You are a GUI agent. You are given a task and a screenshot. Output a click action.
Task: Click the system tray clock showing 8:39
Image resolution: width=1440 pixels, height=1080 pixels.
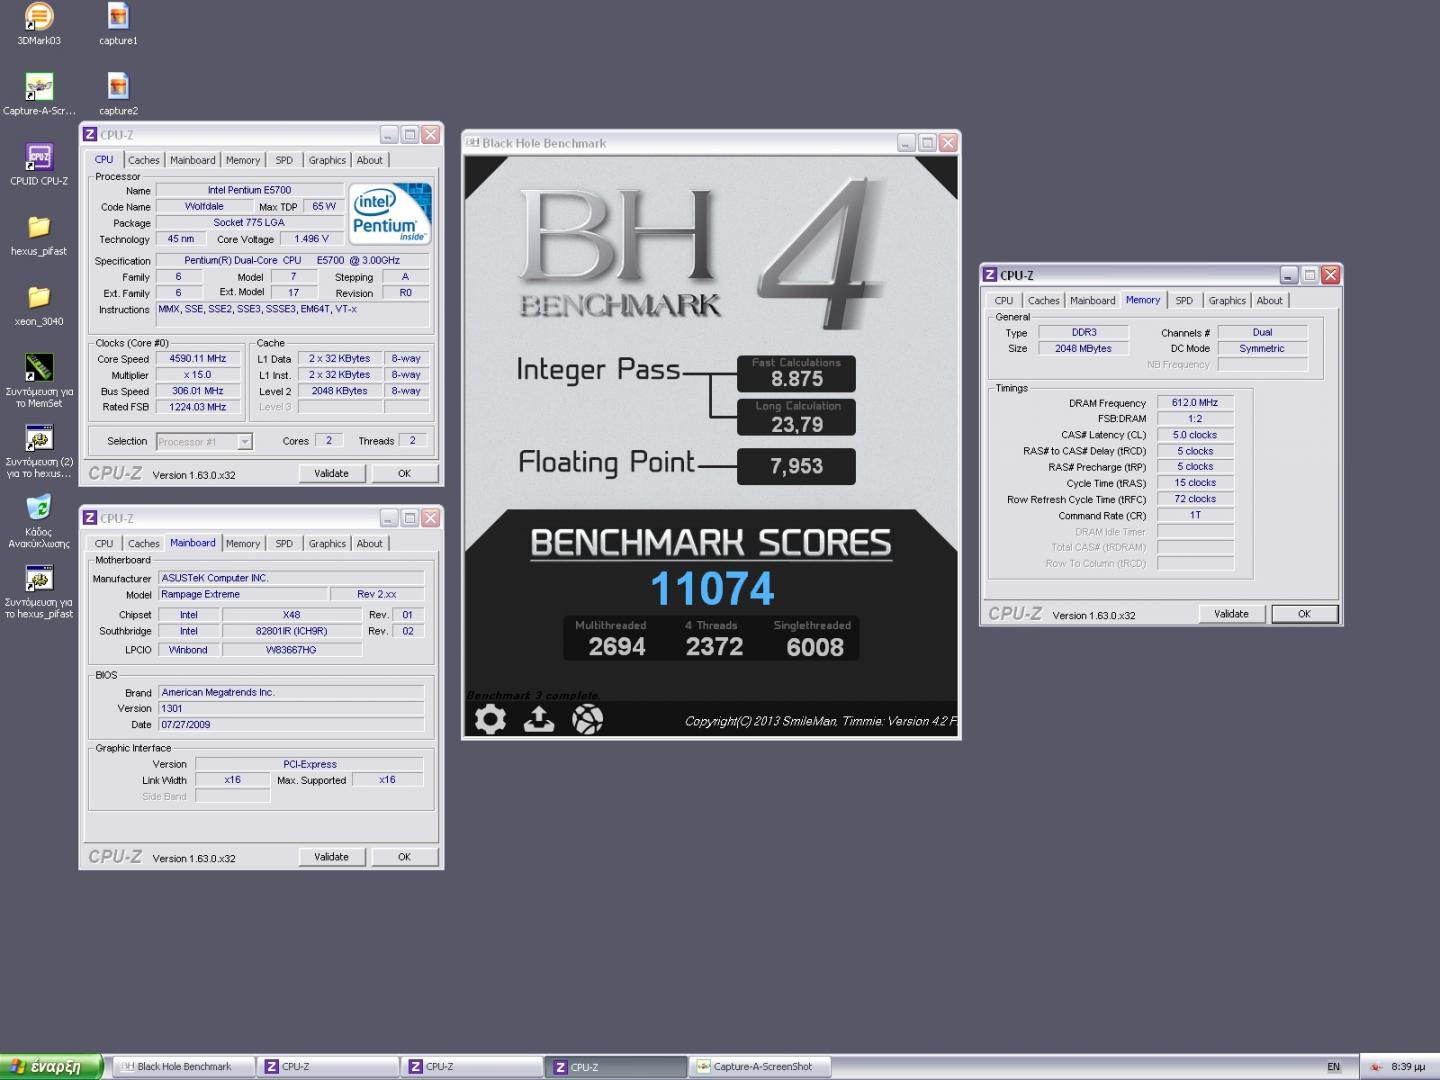1408,1067
